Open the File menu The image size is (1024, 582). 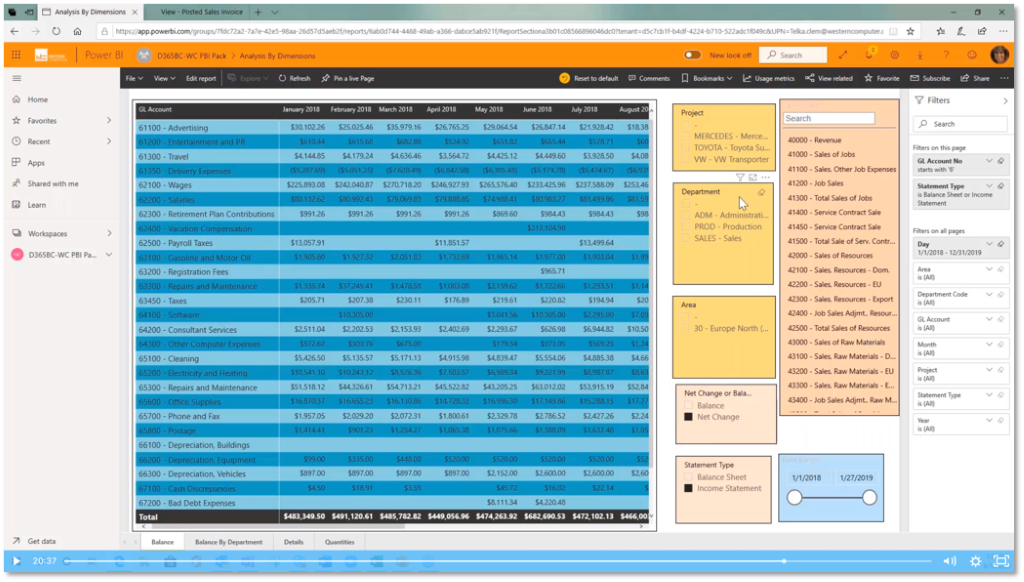(133, 78)
